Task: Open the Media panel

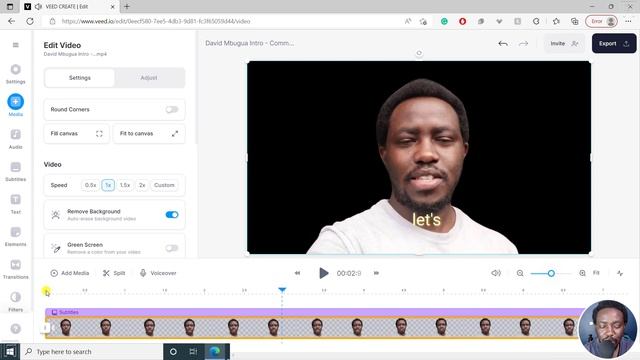Action: [16, 105]
